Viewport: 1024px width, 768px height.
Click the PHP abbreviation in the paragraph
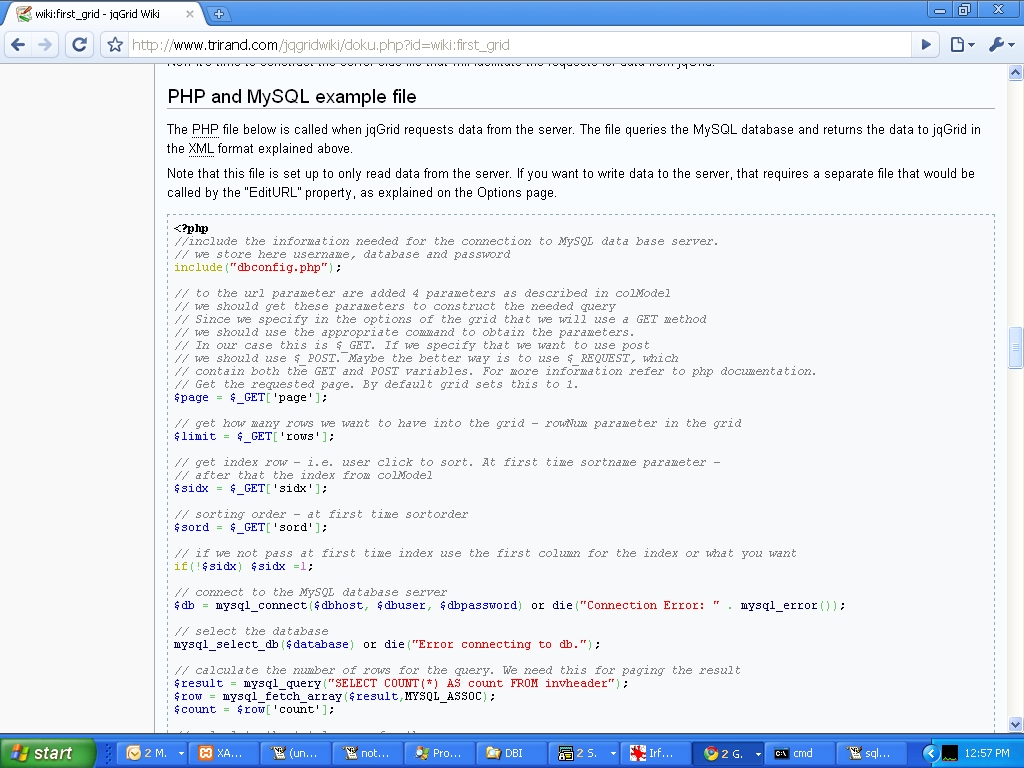click(205, 129)
